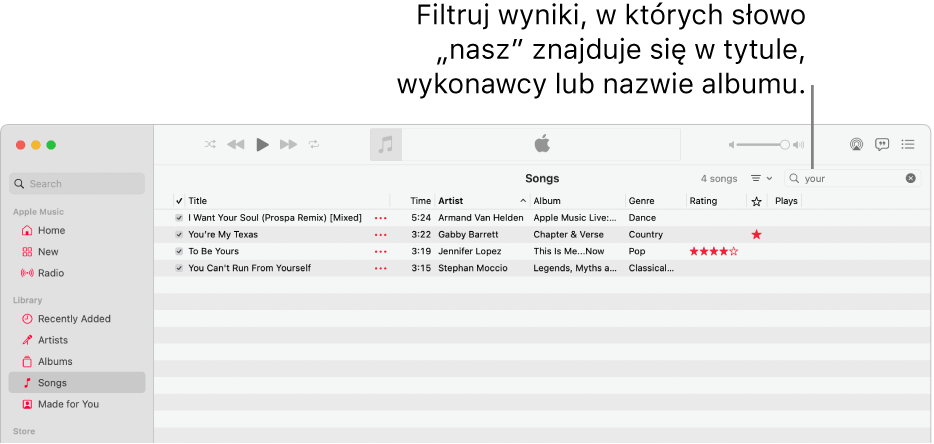The width and height of the screenshot is (934, 444).
Task: Click the Radio broadcast icon
Action: 27,274
